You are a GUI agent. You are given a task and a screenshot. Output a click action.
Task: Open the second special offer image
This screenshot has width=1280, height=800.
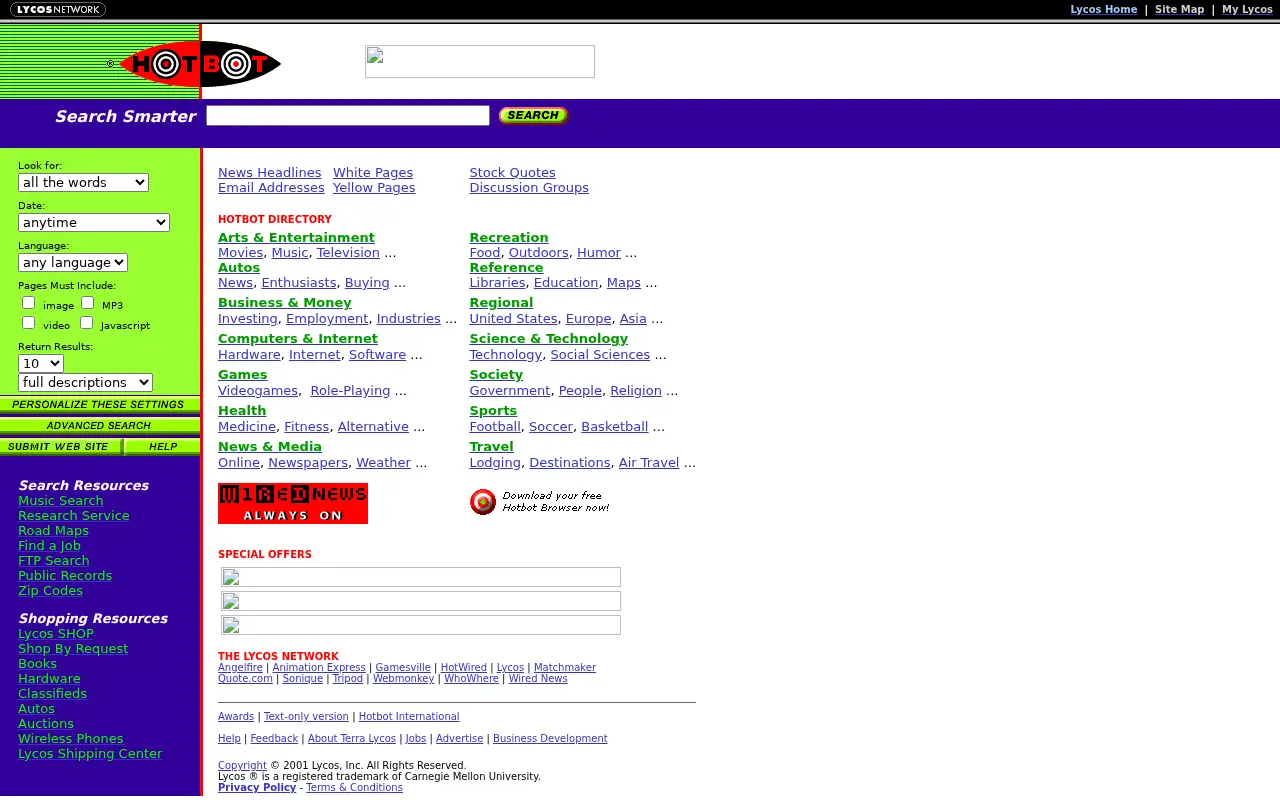(421, 601)
